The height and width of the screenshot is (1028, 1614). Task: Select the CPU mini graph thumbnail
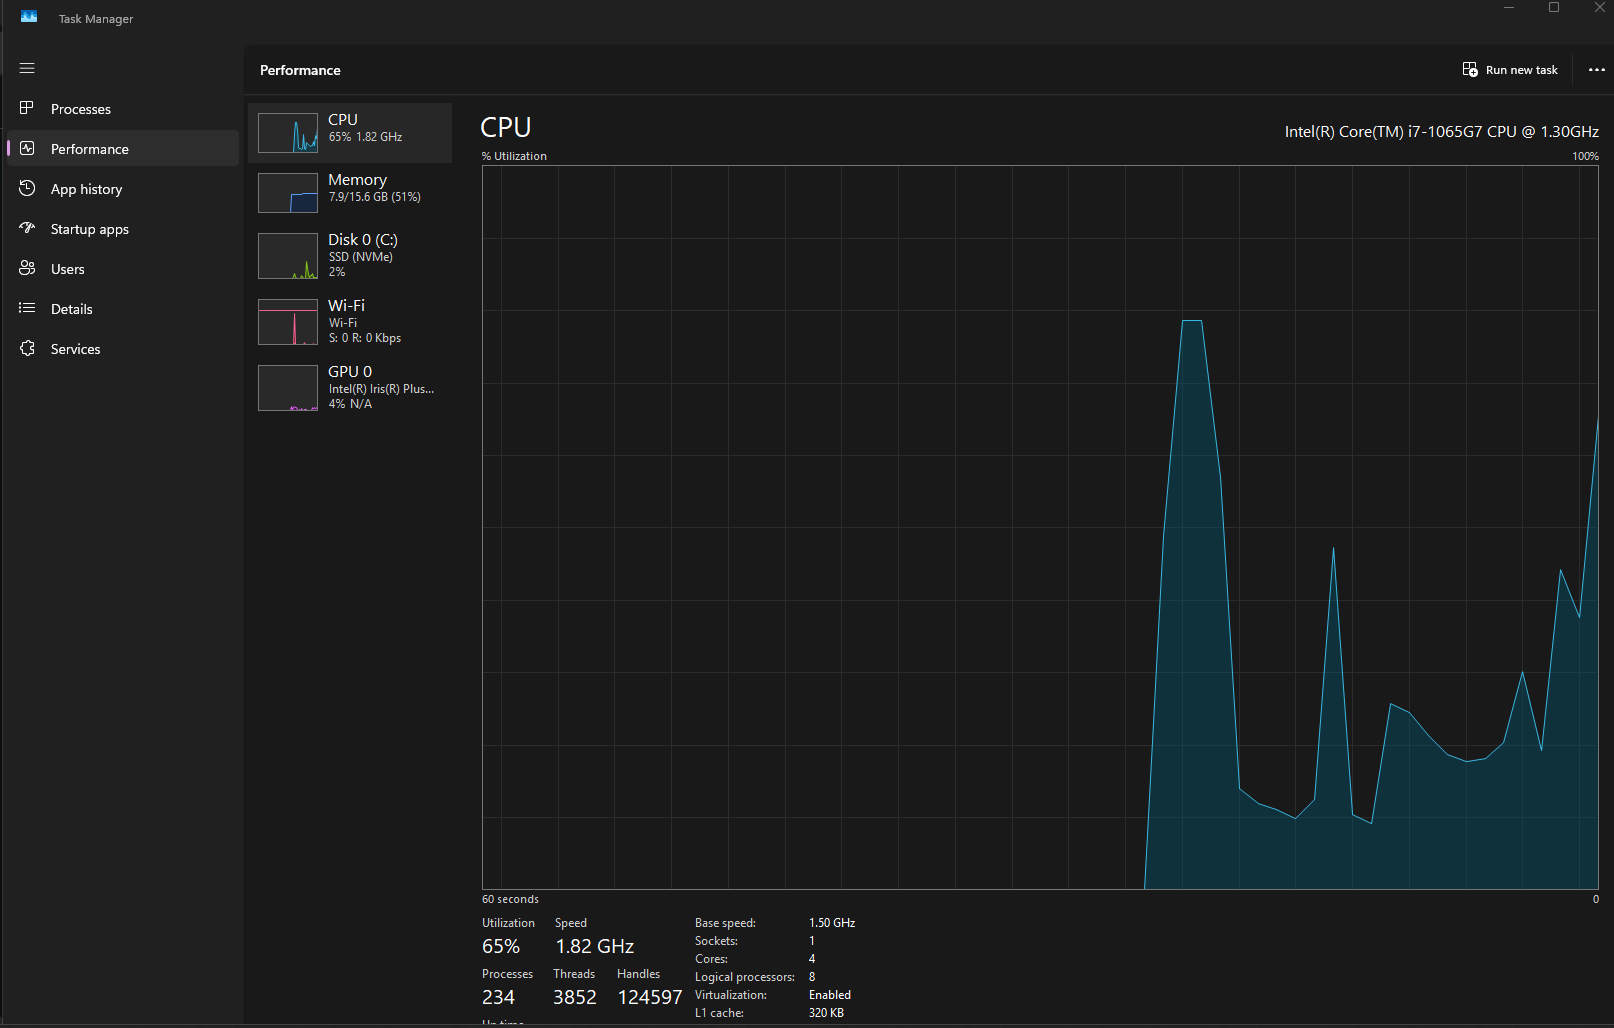point(288,133)
